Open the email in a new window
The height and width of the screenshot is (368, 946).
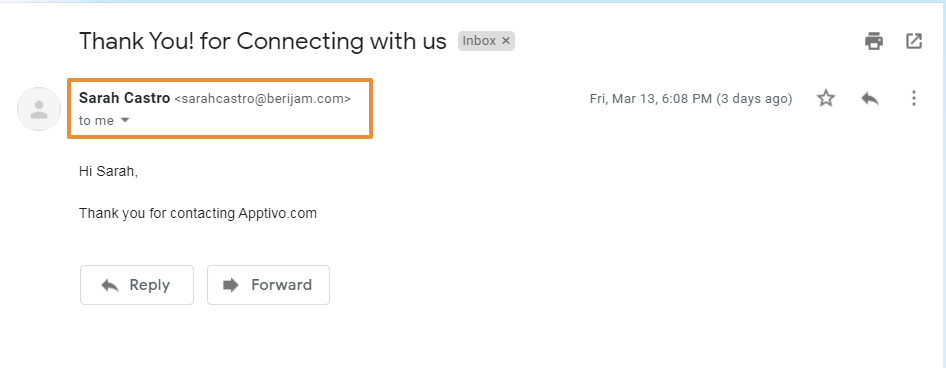[914, 41]
